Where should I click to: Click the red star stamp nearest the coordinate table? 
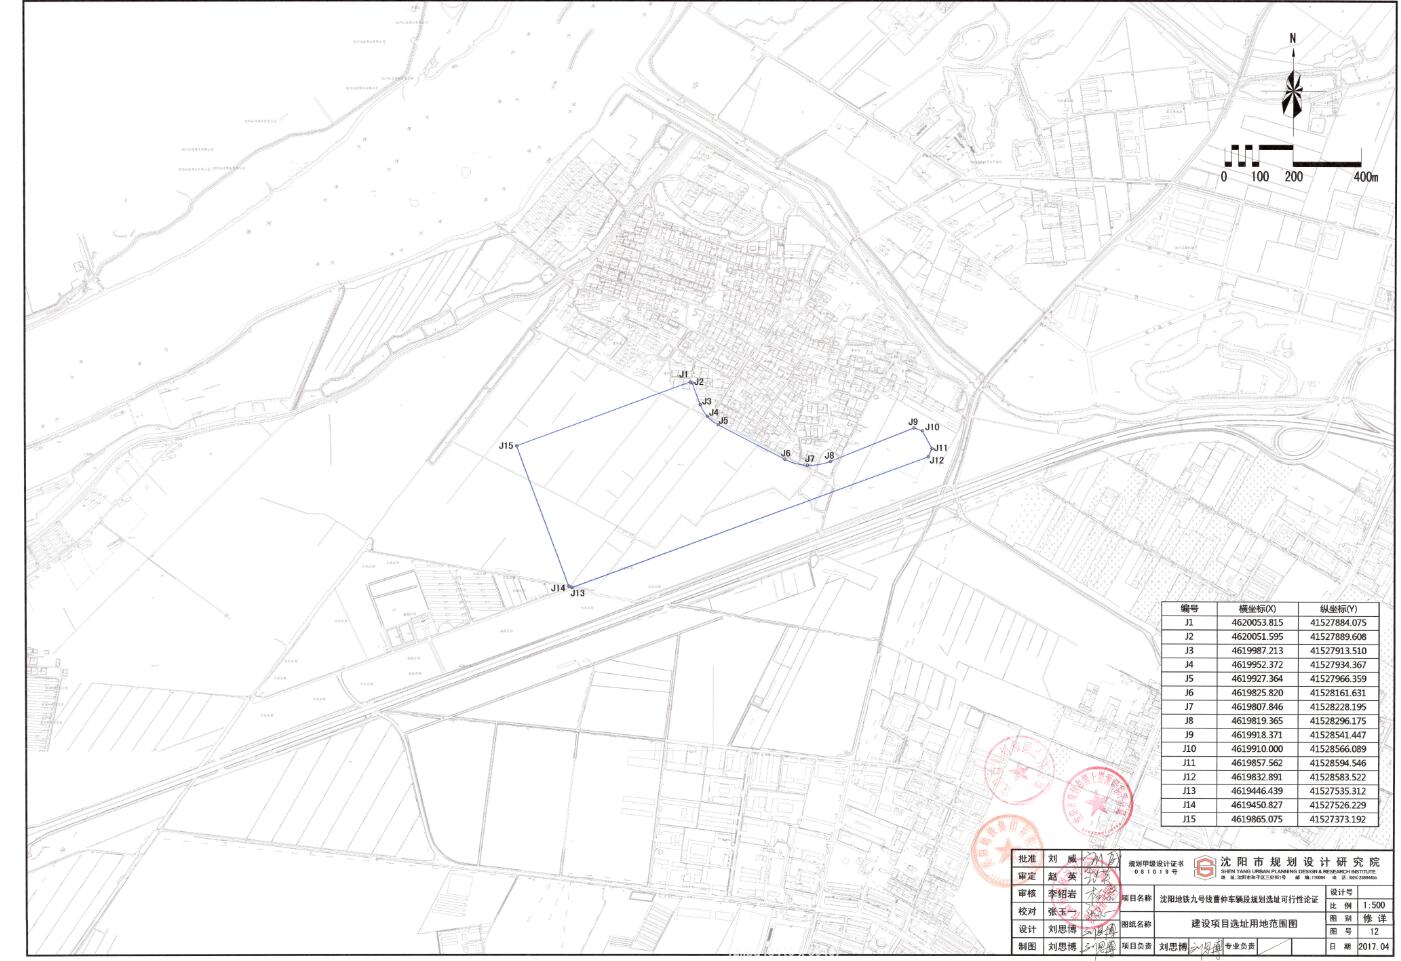point(1099,801)
